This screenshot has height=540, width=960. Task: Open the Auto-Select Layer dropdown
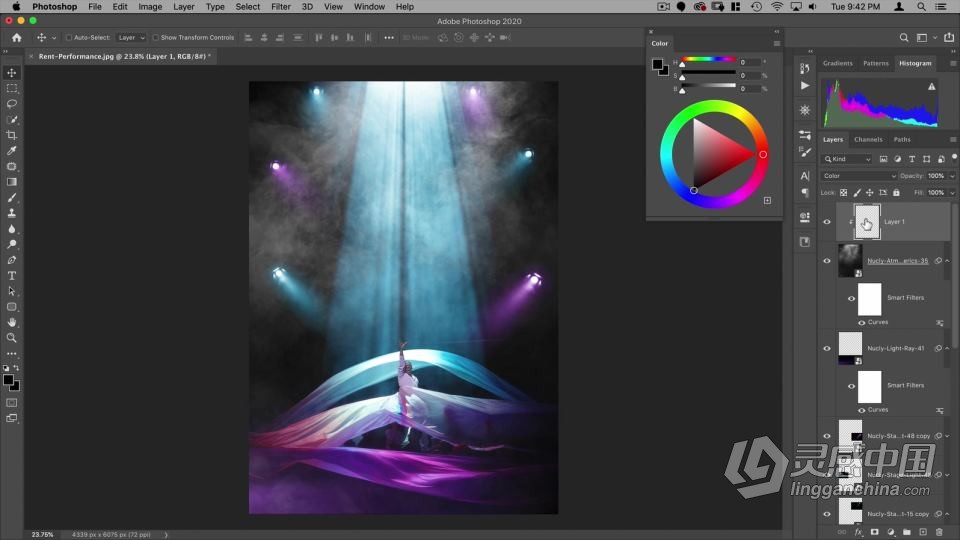click(x=130, y=38)
